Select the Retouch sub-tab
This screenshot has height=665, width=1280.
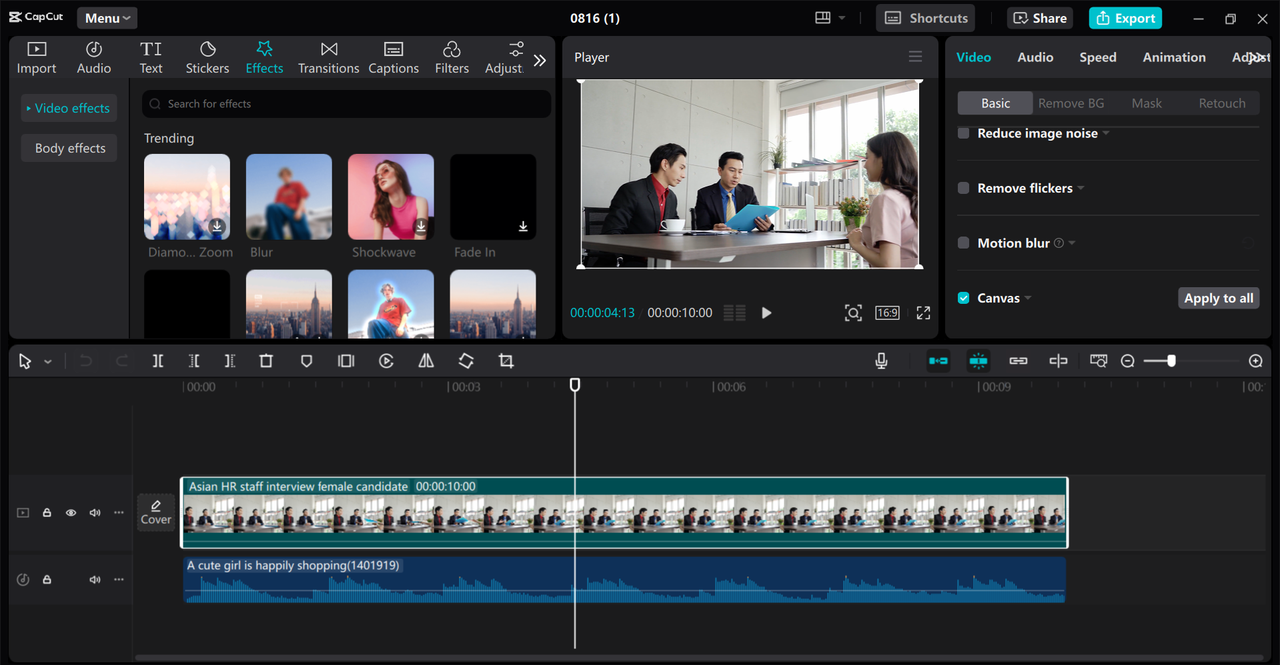1222,103
